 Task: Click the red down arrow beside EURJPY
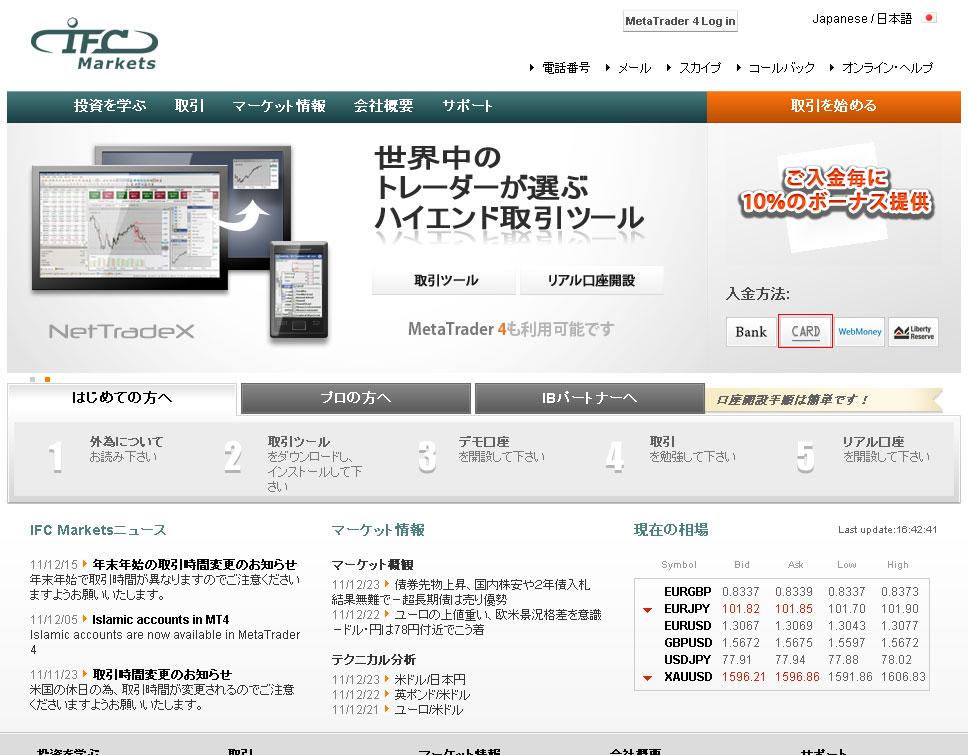648,610
